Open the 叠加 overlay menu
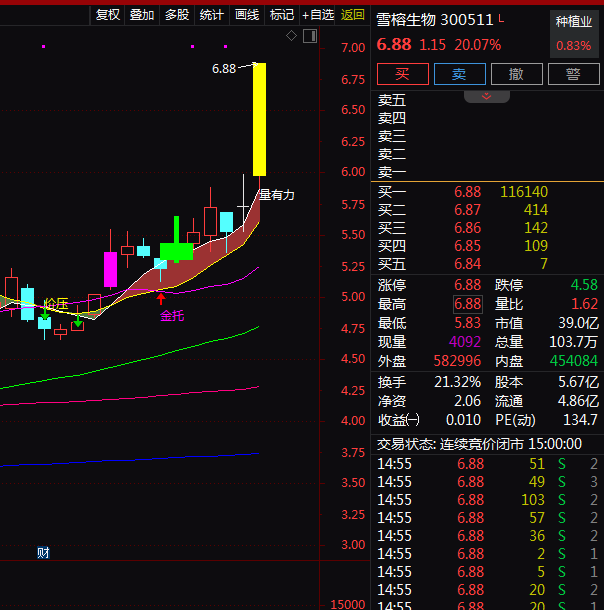 click(142, 14)
